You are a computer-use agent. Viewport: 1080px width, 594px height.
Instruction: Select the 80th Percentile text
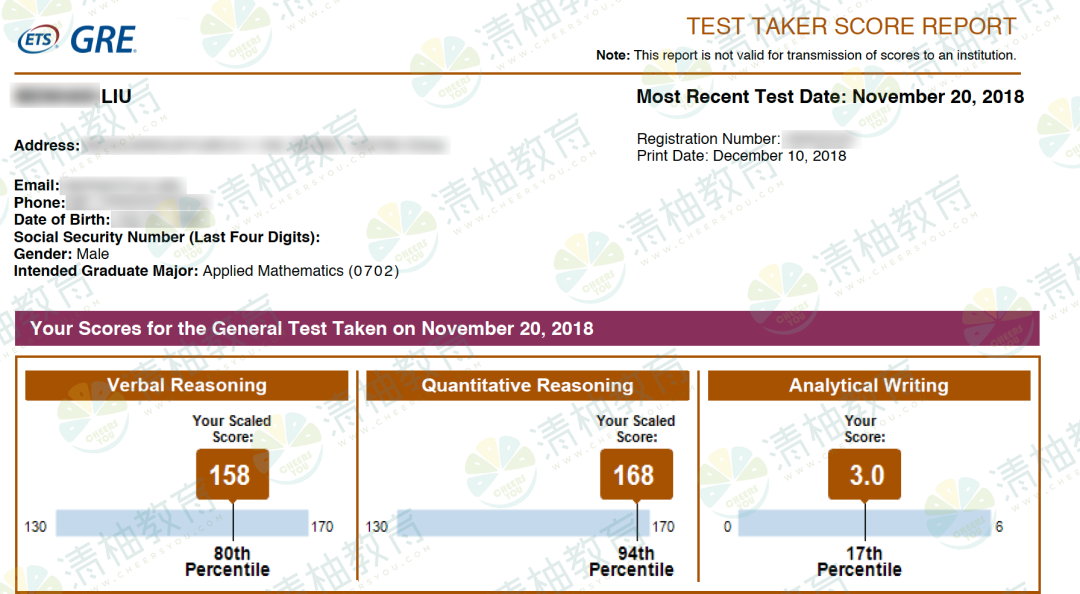point(227,562)
